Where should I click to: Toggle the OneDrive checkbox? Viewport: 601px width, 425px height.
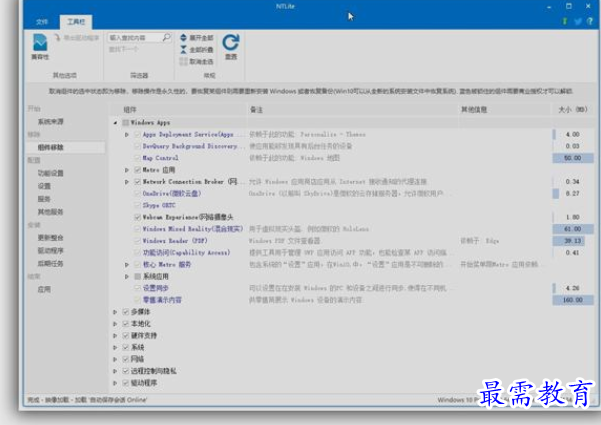tap(138, 194)
